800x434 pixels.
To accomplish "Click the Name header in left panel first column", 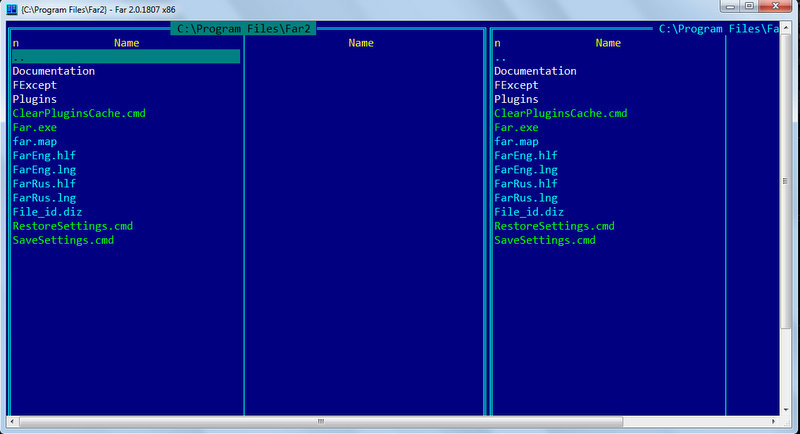I will point(127,43).
